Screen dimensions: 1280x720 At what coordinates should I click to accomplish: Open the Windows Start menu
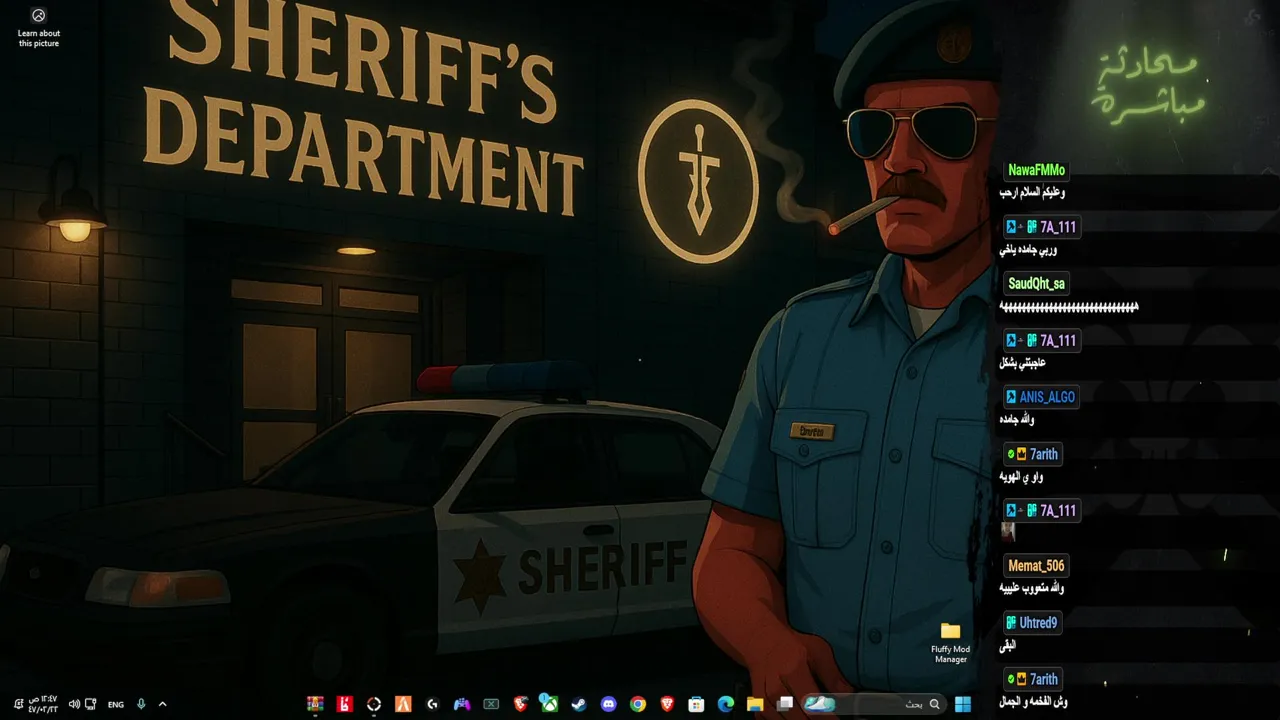pyautogui.click(x=963, y=704)
